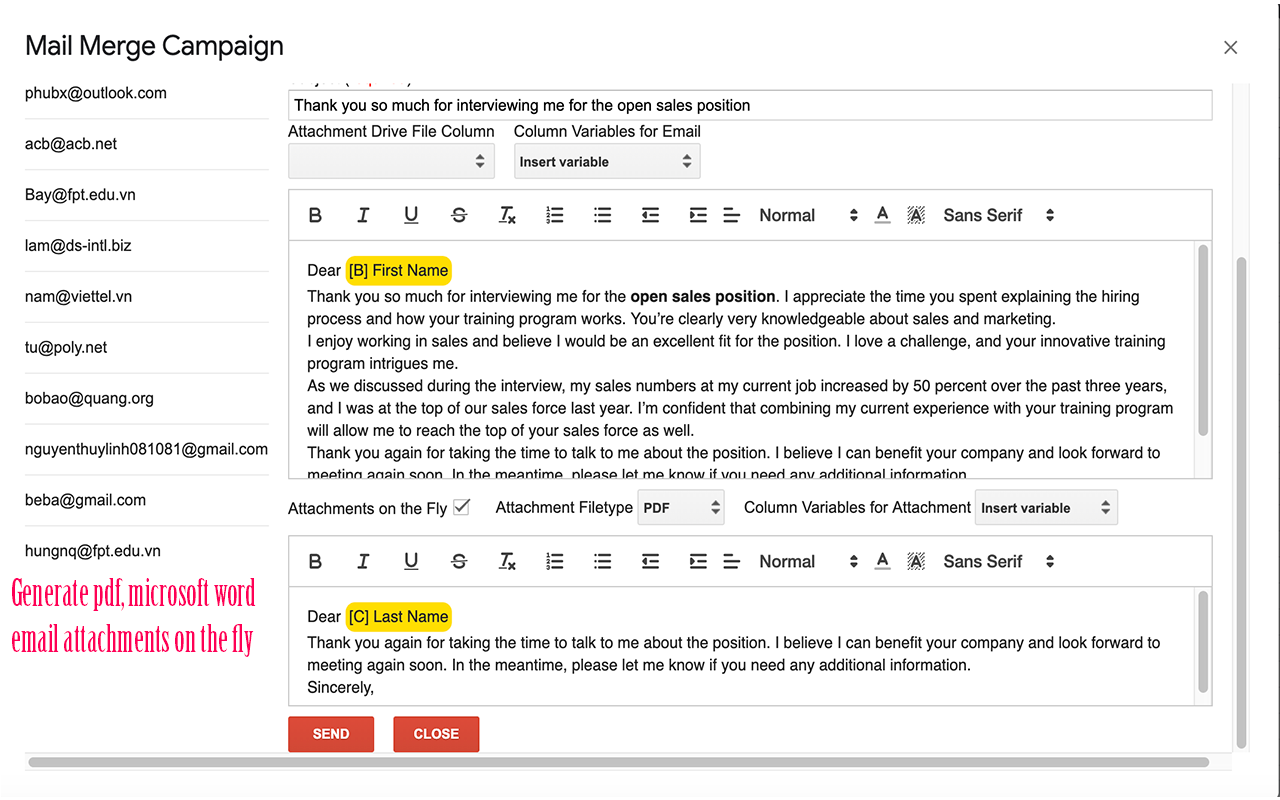Screen dimensions: 1280x800
Task: Clear formatting with the Tx icon
Action: coord(507,214)
